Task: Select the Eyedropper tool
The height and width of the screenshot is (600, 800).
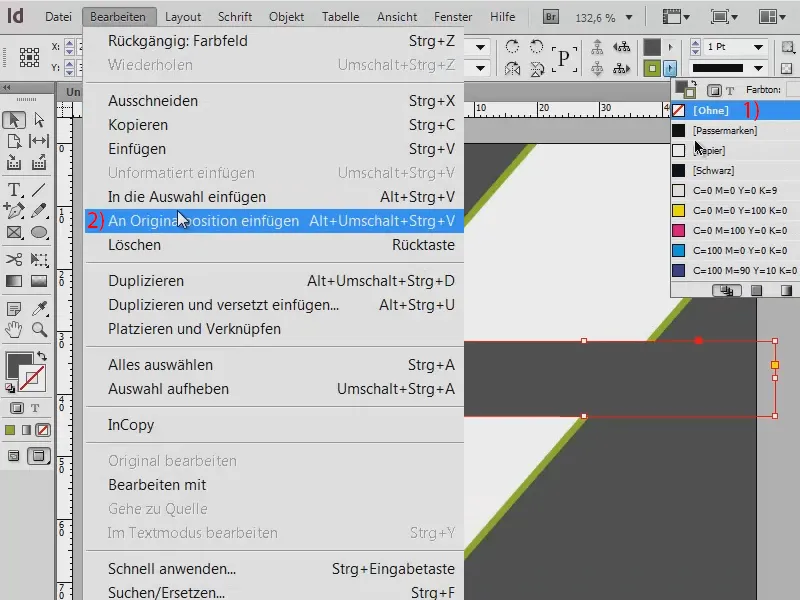Action: click(x=39, y=308)
